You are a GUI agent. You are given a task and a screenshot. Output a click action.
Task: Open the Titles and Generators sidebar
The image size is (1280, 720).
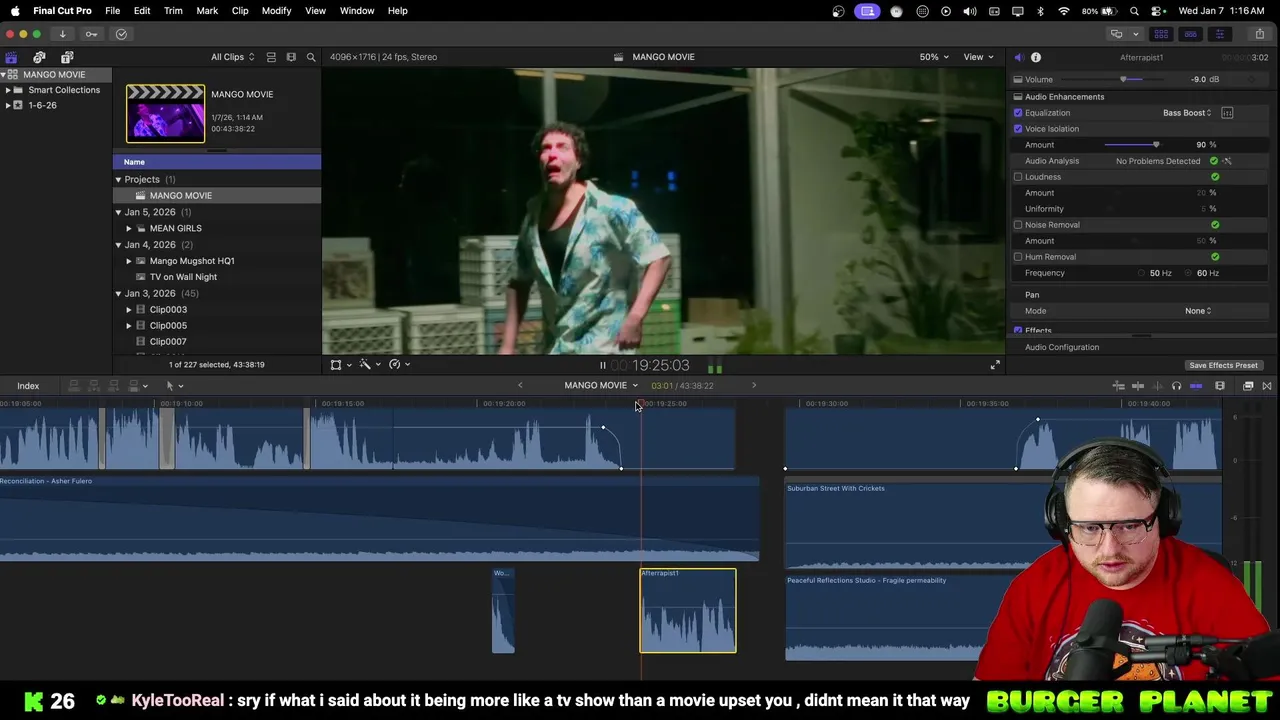(67, 57)
